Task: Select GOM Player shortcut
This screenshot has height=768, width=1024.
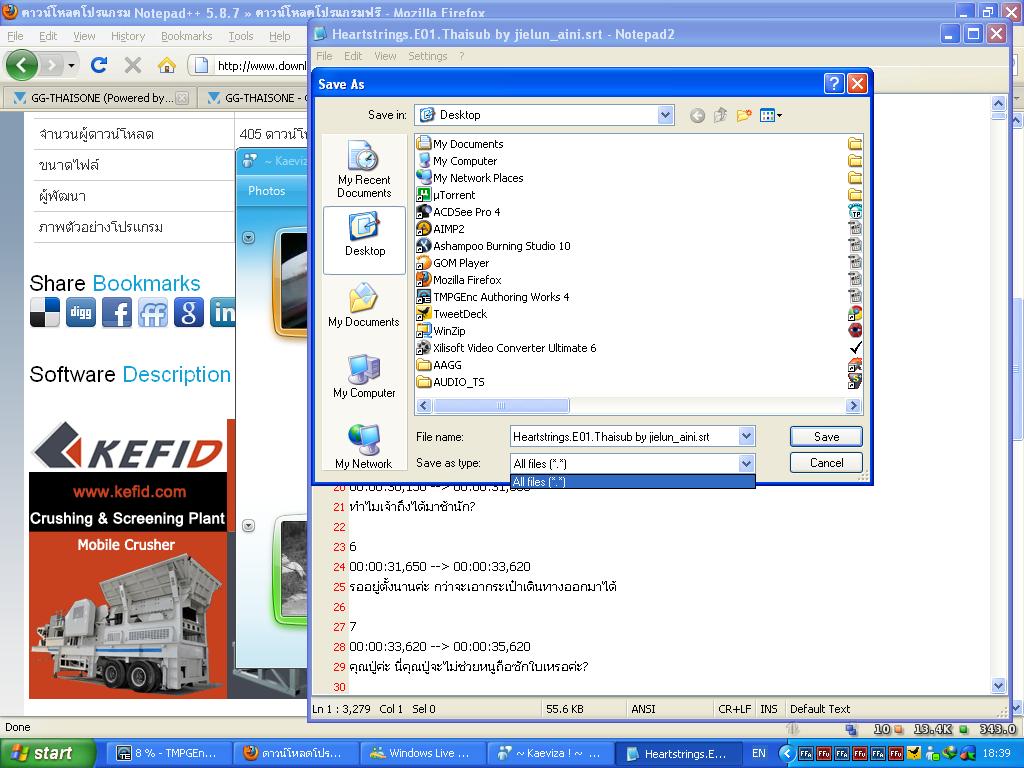Action: [453, 263]
